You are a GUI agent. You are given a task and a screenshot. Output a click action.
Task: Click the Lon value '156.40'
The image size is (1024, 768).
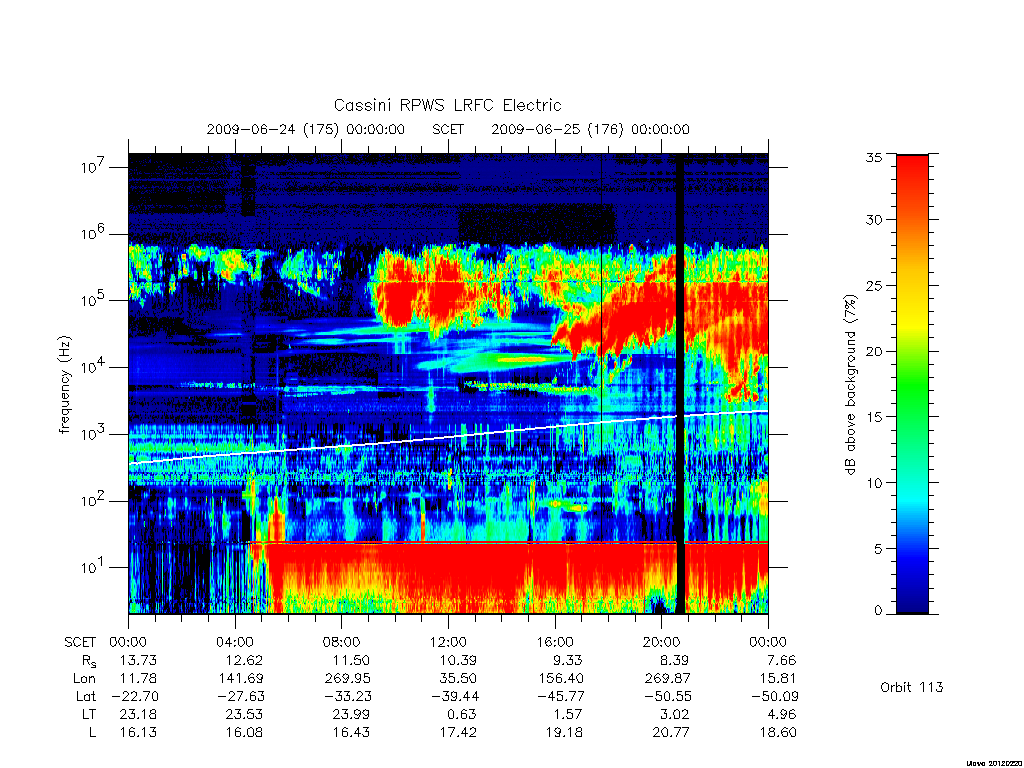click(x=560, y=679)
